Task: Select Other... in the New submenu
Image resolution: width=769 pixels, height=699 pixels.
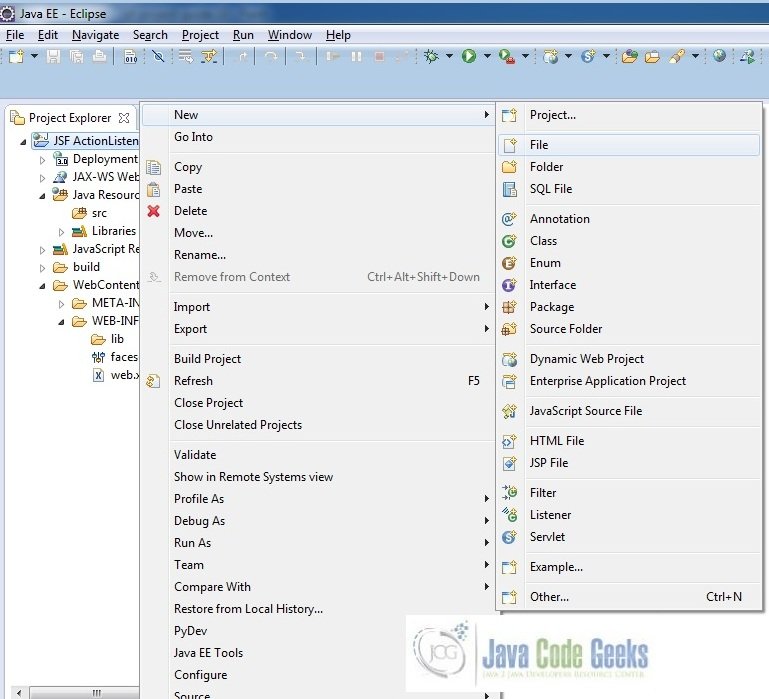Action: click(628, 597)
